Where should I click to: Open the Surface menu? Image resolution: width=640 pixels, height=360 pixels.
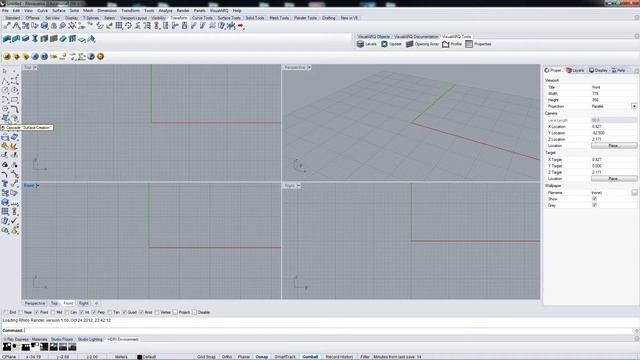click(x=59, y=11)
